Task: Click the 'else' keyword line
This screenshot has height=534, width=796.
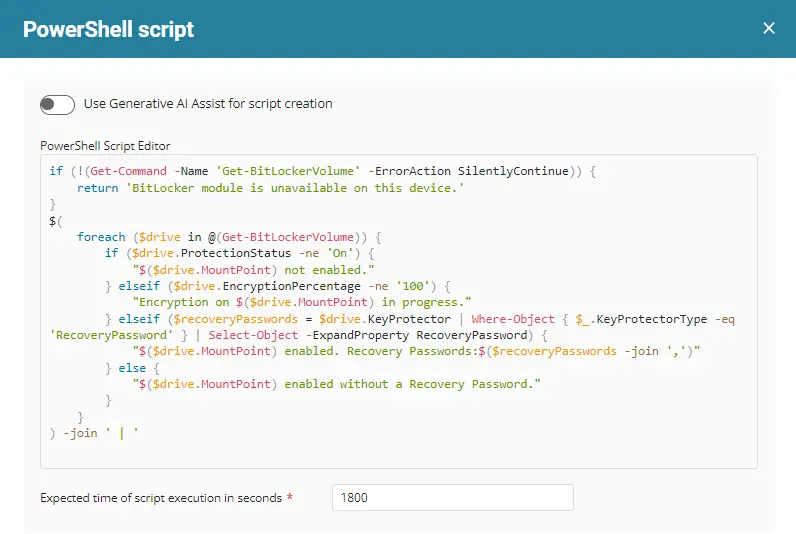Action: tap(132, 368)
